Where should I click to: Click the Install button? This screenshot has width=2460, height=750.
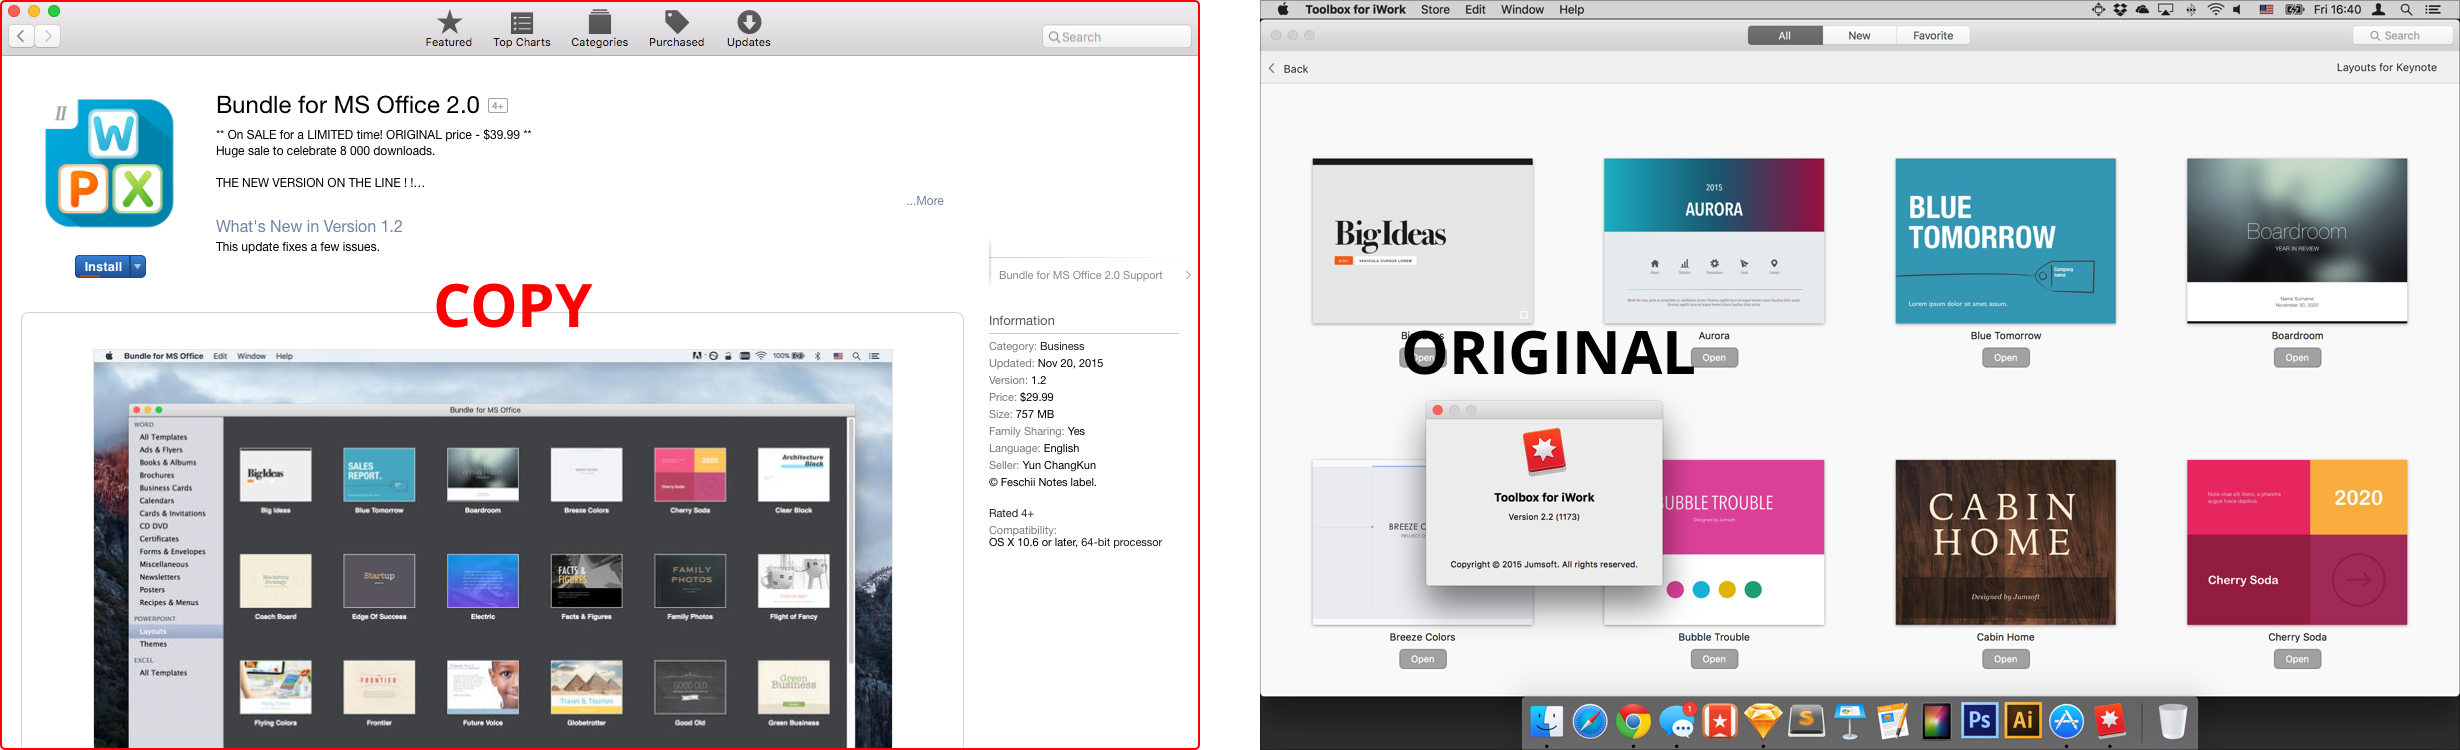(103, 267)
